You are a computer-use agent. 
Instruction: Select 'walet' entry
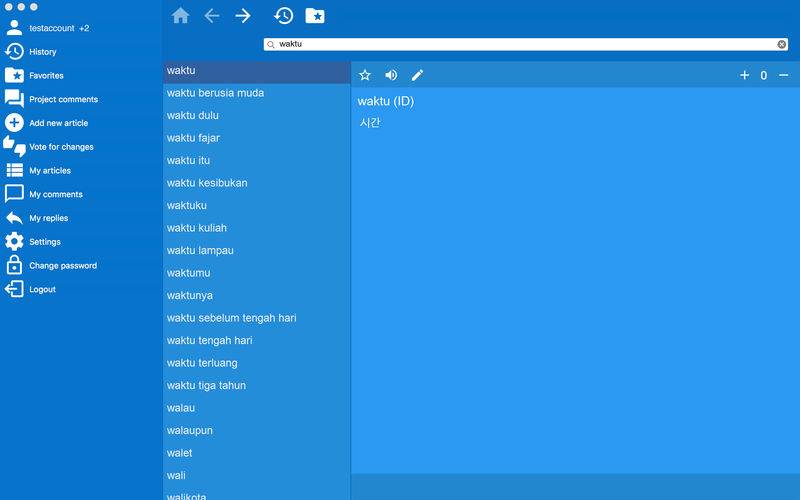(257, 452)
